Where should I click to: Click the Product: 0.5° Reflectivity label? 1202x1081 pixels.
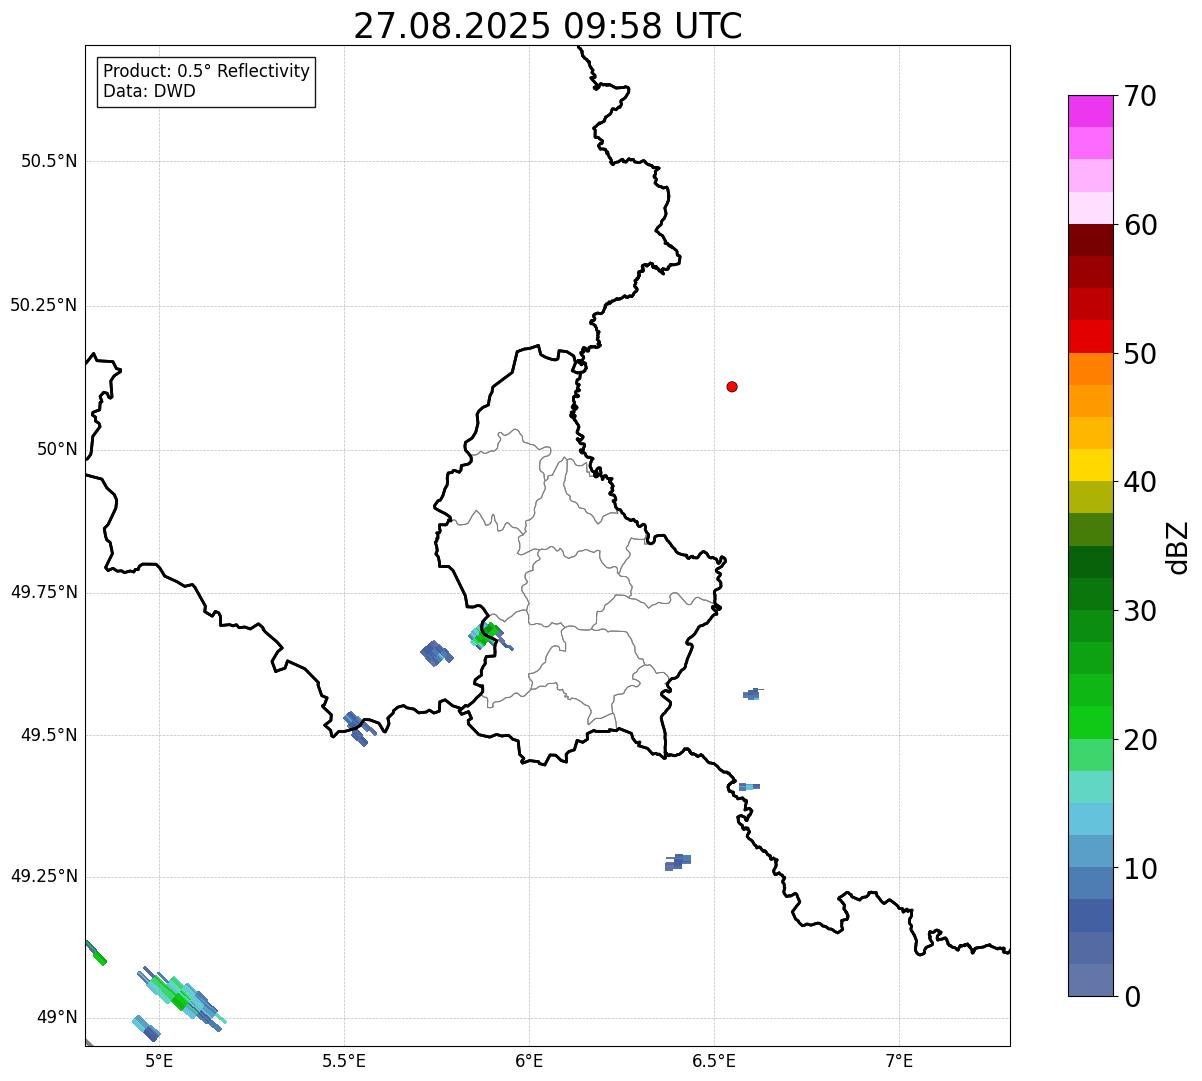(206, 72)
